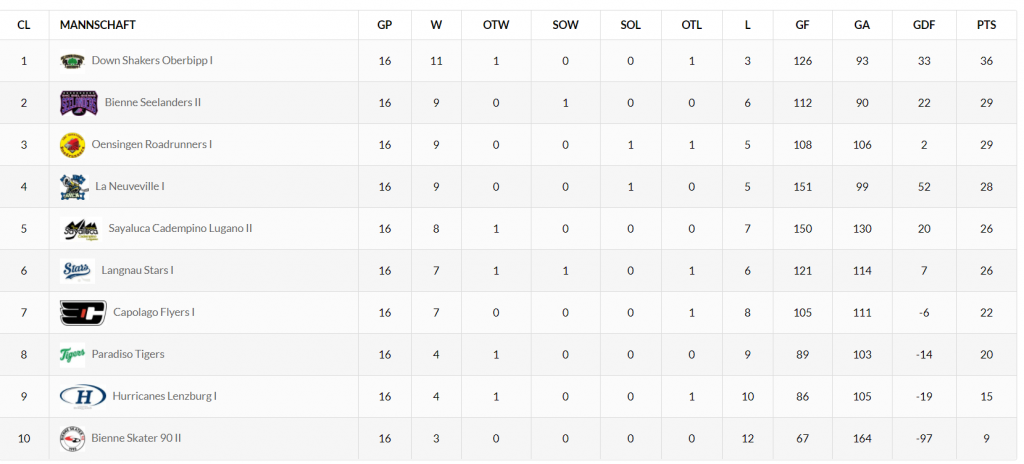Click the Oensingen Roadrunners round logo

click(x=72, y=145)
